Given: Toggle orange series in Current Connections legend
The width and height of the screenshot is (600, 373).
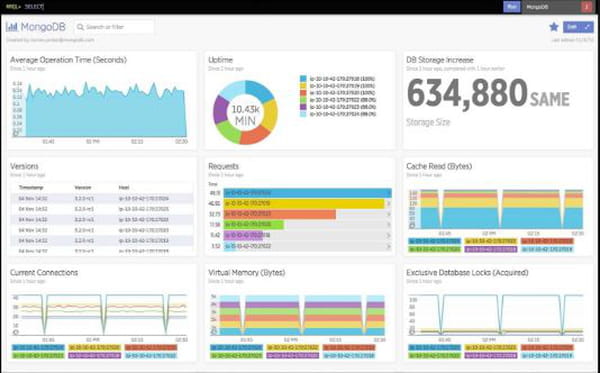Looking at the screenshot, I should point(151,348).
